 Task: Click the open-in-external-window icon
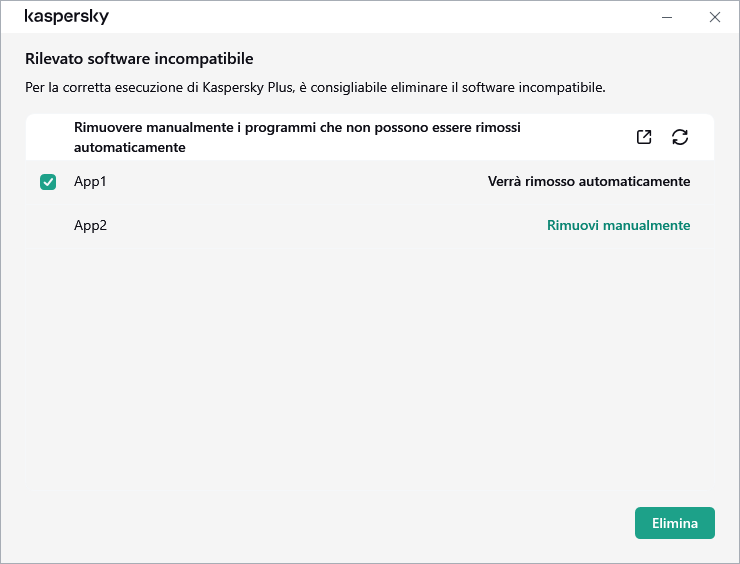click(x=644, y=137)
